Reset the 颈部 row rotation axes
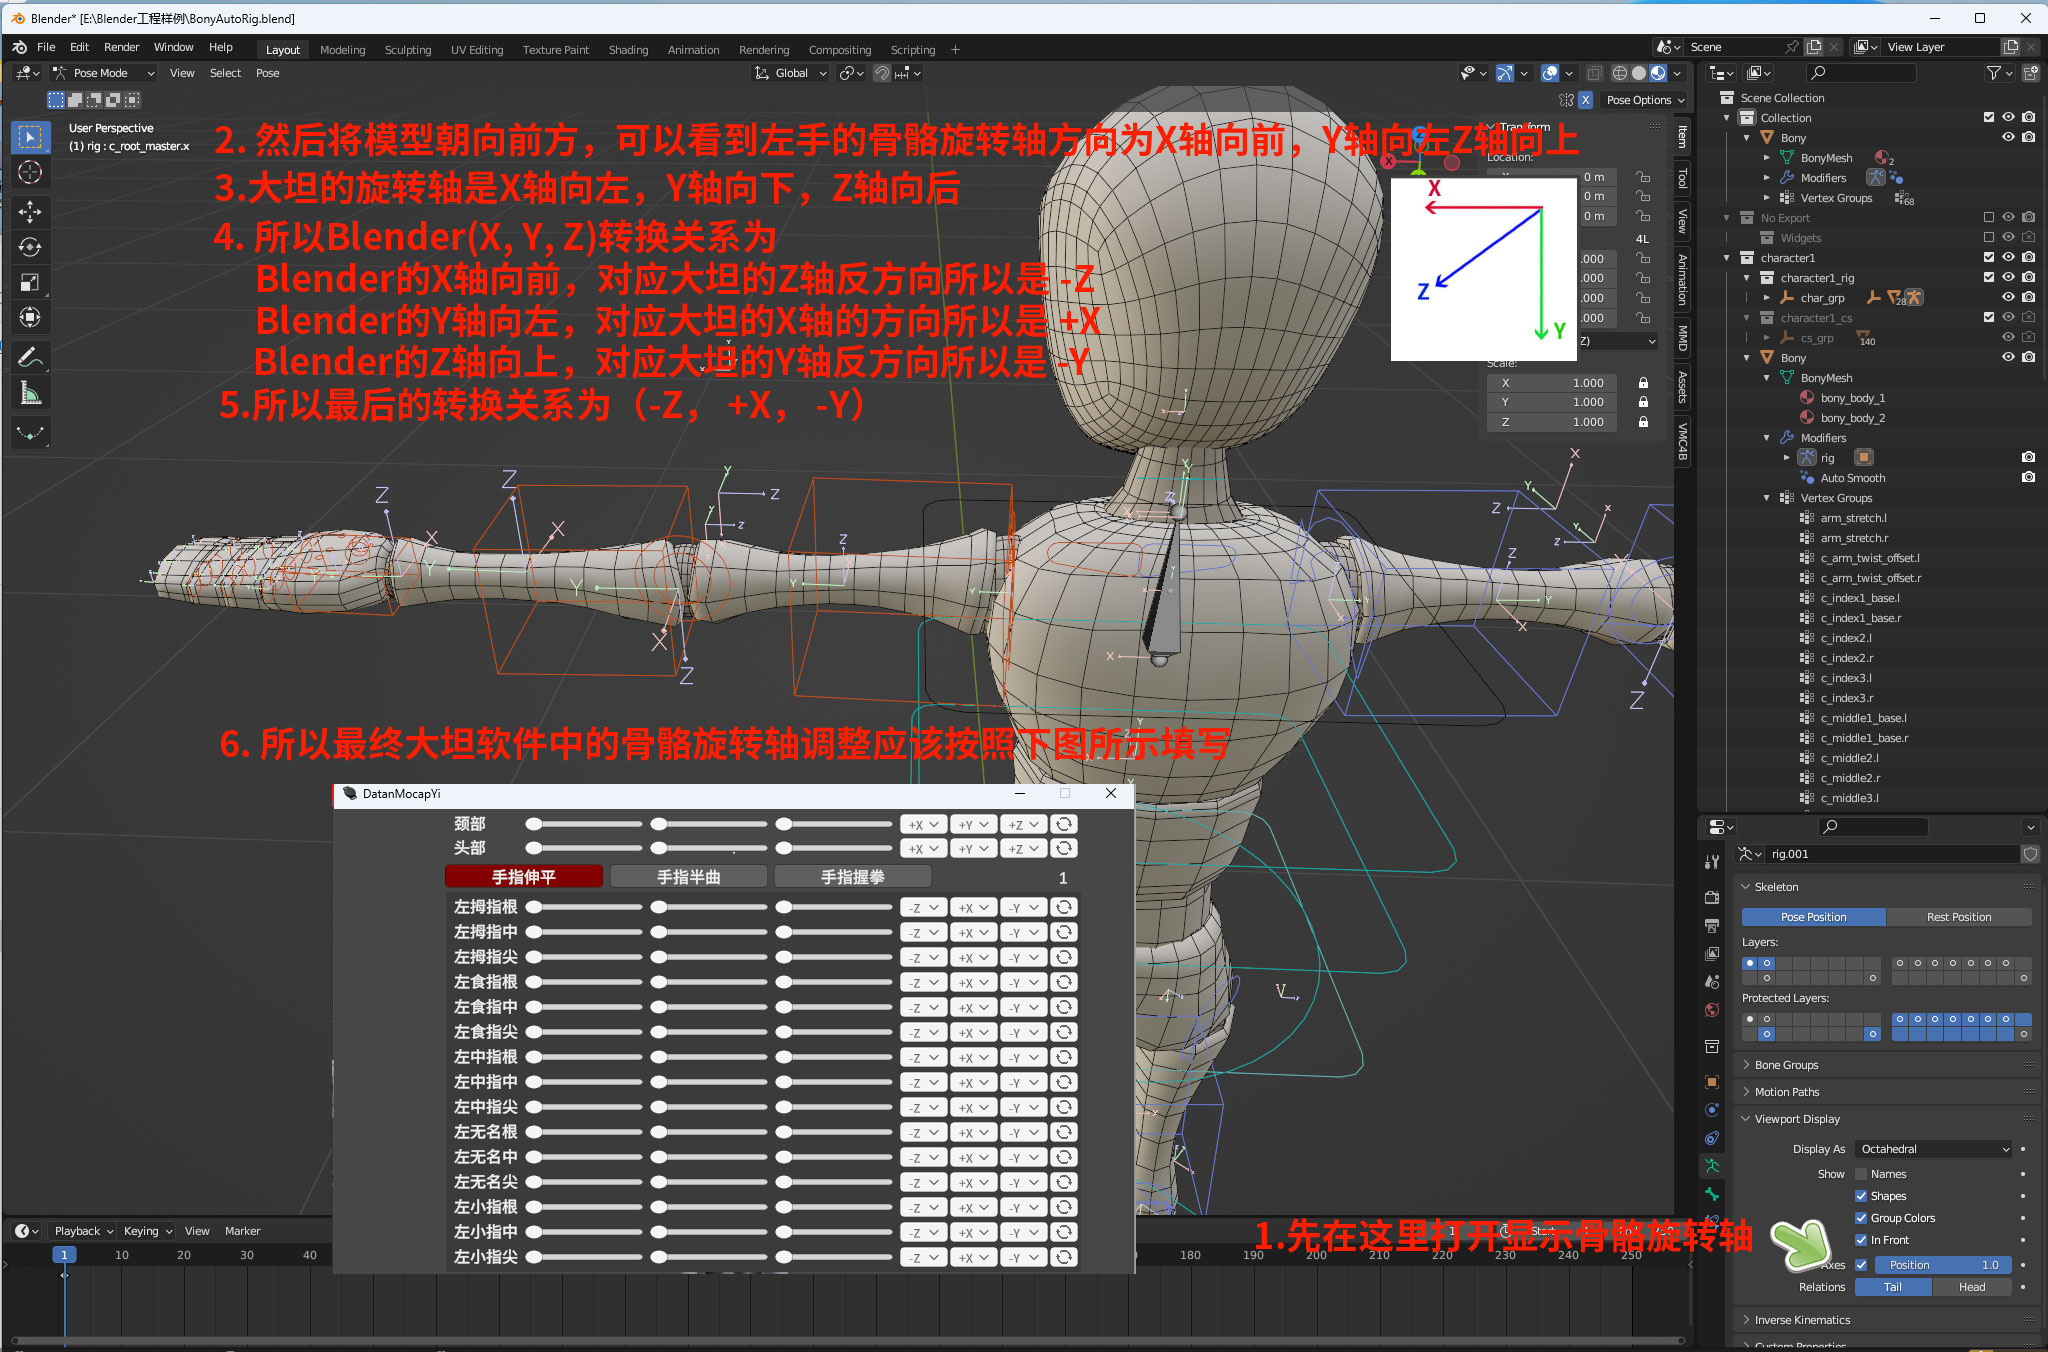The height and width of the screenshot is (1352, 2048). (1065, 824)
